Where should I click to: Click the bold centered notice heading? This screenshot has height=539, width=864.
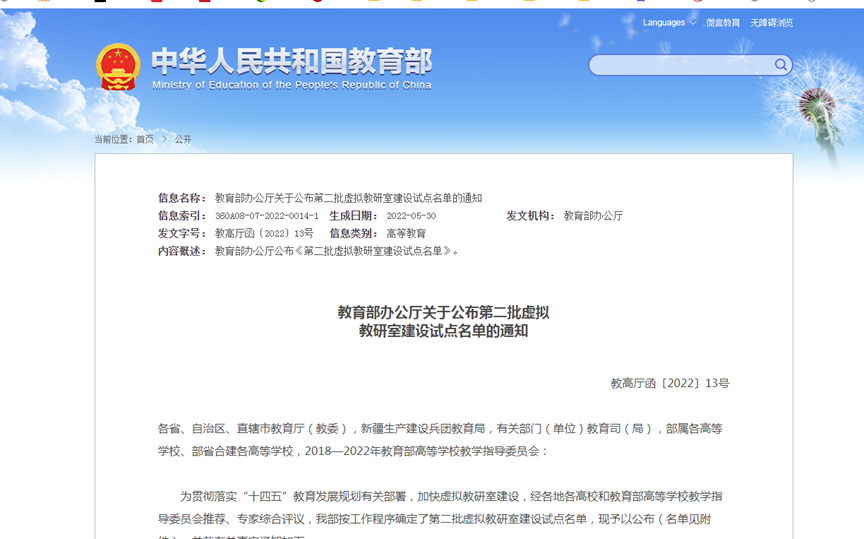click(443, 321)
